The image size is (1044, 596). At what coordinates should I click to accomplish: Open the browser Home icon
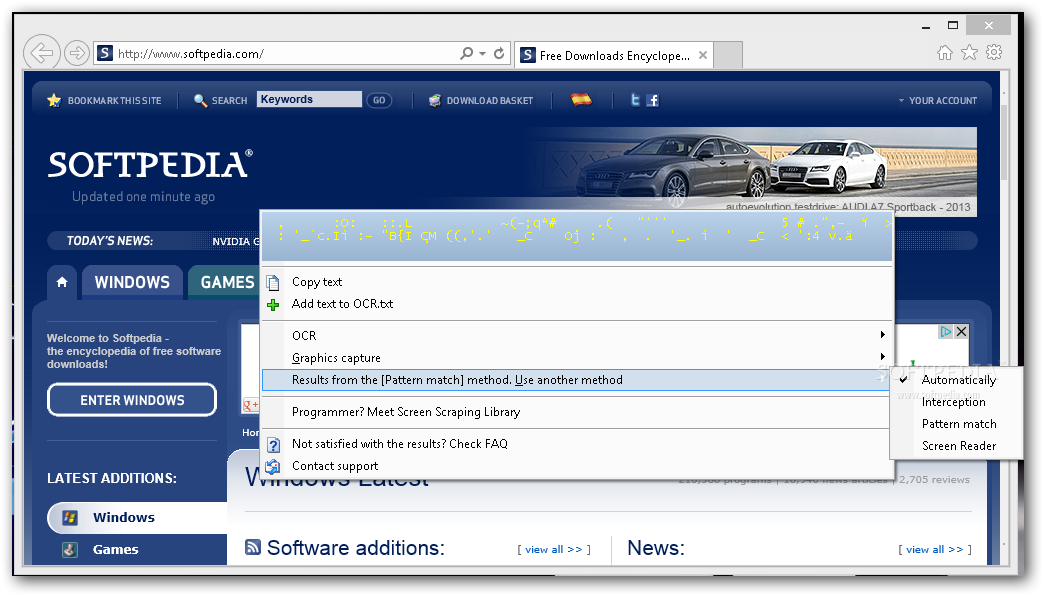[945, 53]
